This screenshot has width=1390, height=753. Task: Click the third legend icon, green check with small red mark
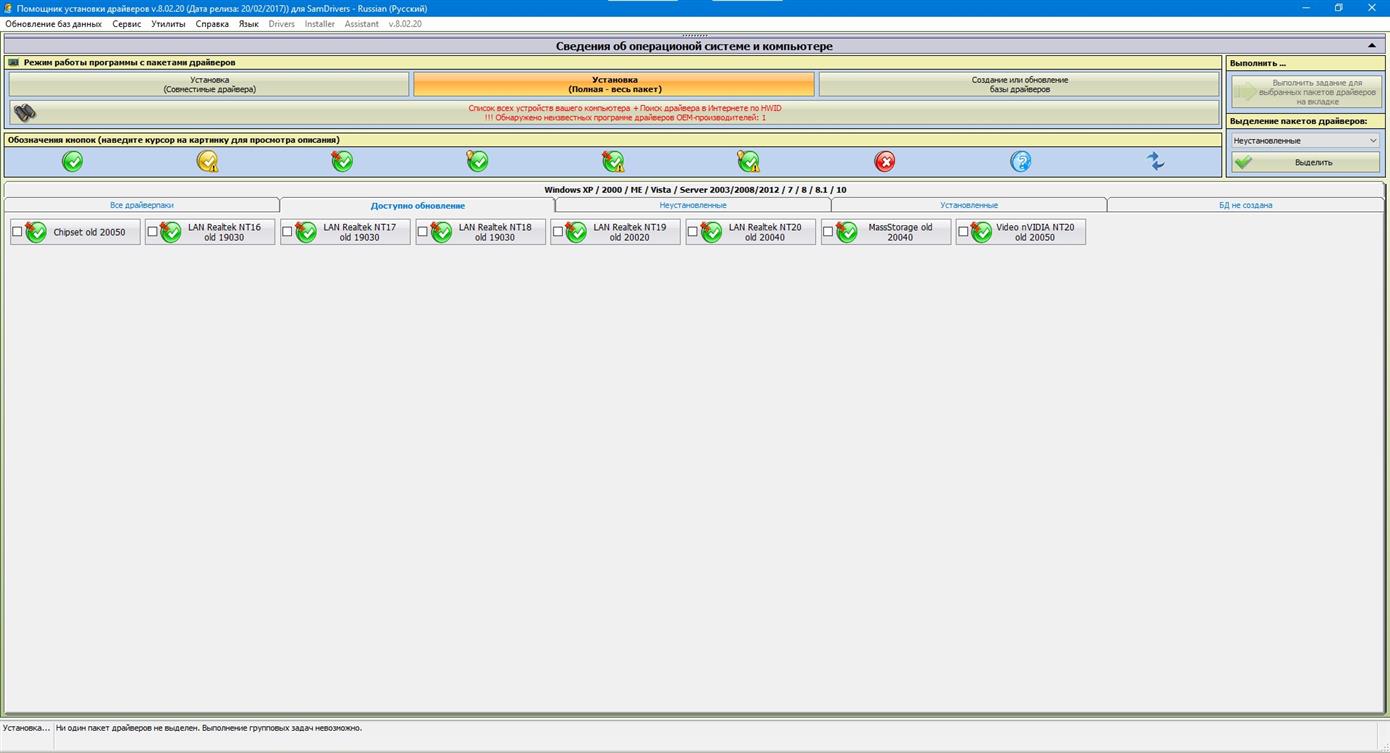tap(342, 161)
